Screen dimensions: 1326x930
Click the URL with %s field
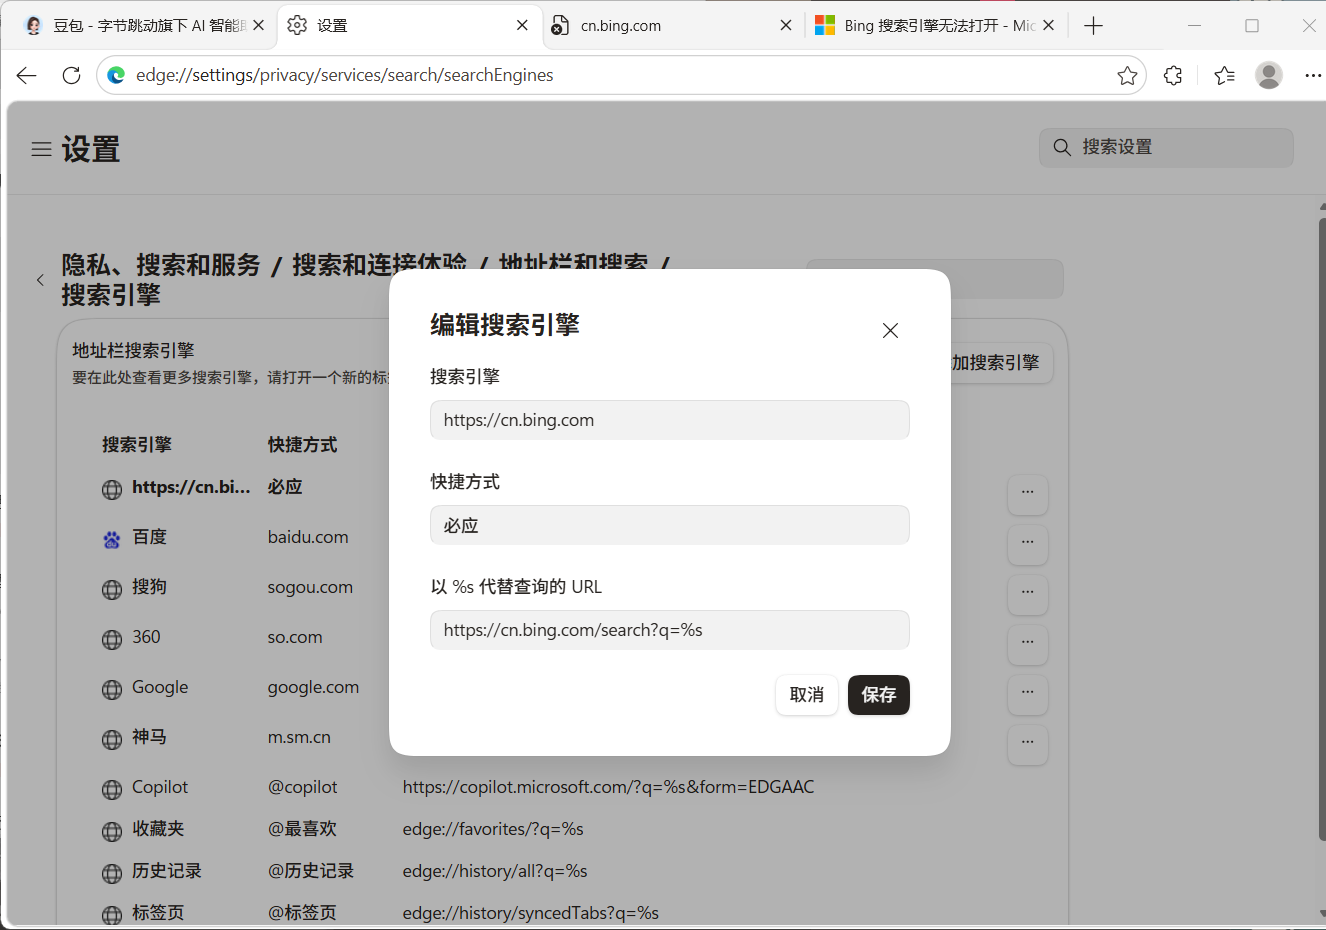pyautogui.click(x=669, y=630)
